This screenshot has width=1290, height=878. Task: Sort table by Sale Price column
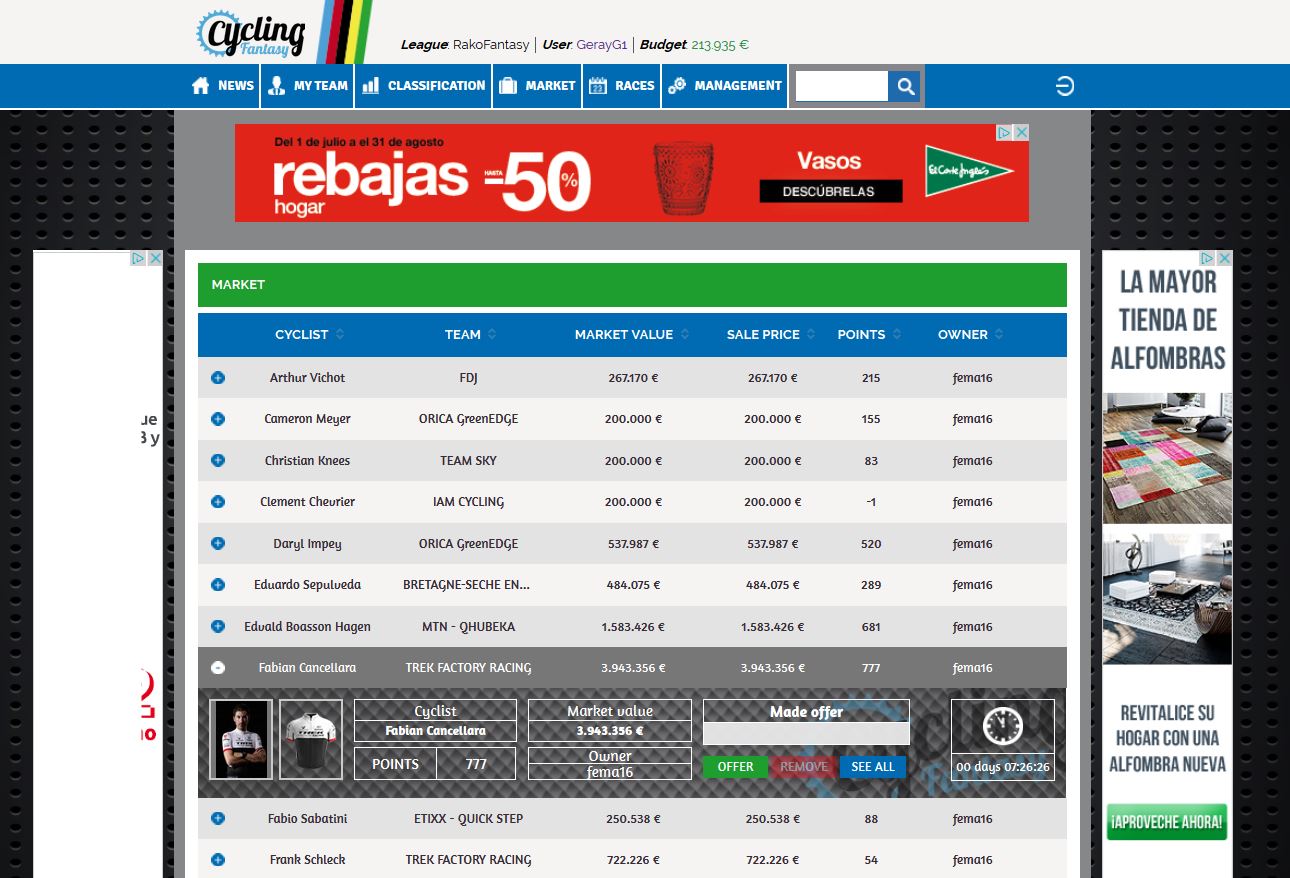(x=771, y=334)
